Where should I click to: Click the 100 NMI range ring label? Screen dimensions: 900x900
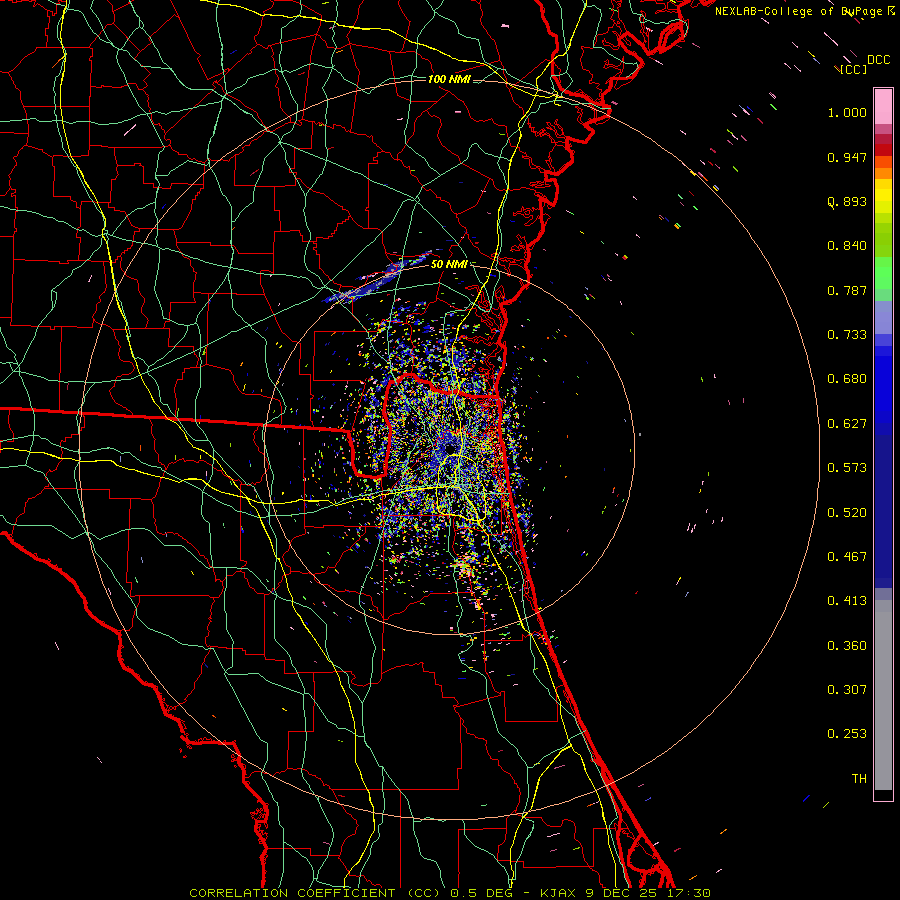(449, 79)
